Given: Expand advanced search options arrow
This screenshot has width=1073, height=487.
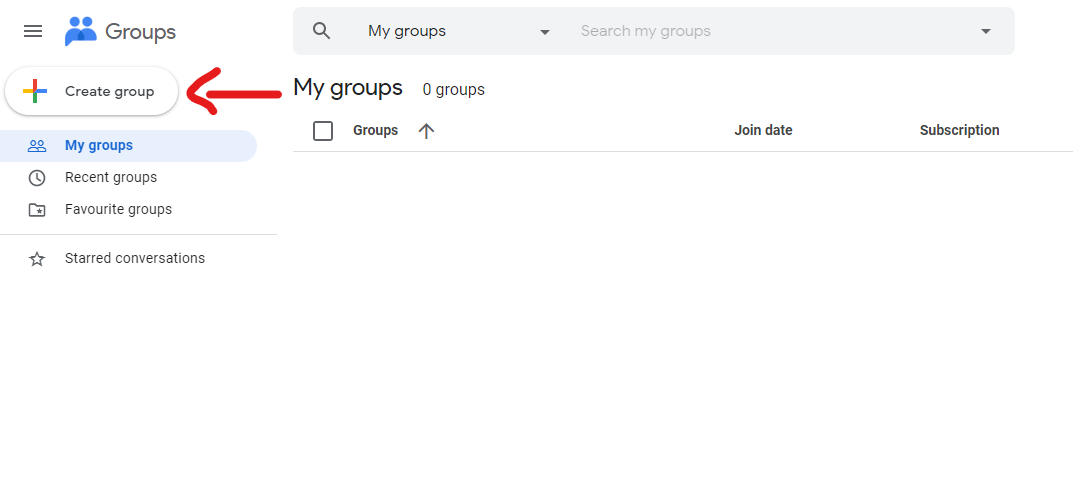Looking at the screenshot, I should (x=985, y=31).
